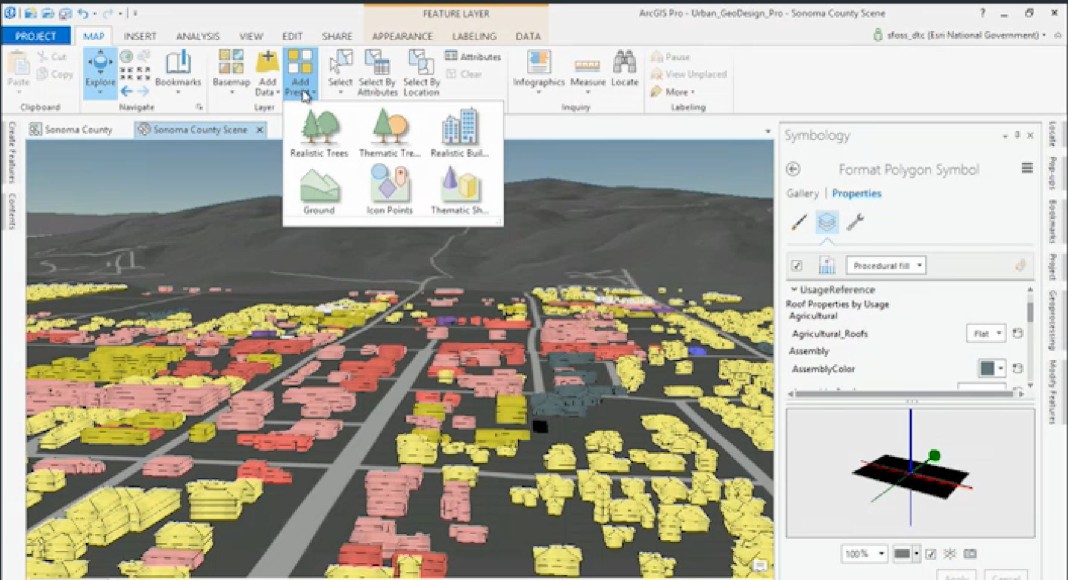Toggle the procedural fill layer checkbox
Viewport: 1068px width, 580px height.
(796, 265)
